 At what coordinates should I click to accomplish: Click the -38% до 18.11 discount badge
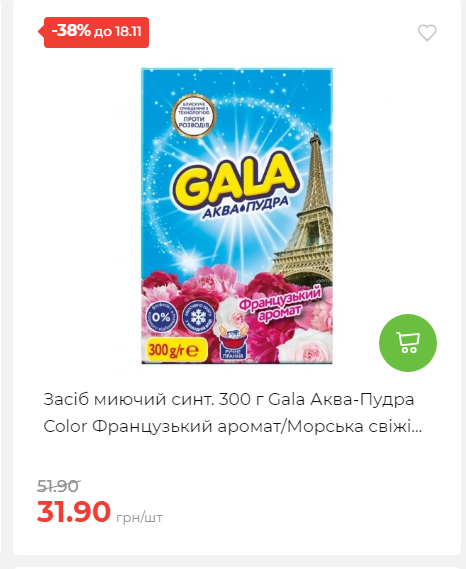(95, 32)
